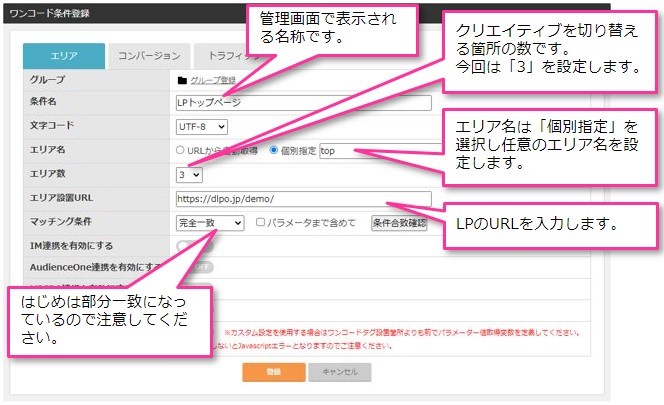Viewport: 664px width, 405px height.
Task: Check the パラメータまで含めて checkbox
Action: (261, 223)
